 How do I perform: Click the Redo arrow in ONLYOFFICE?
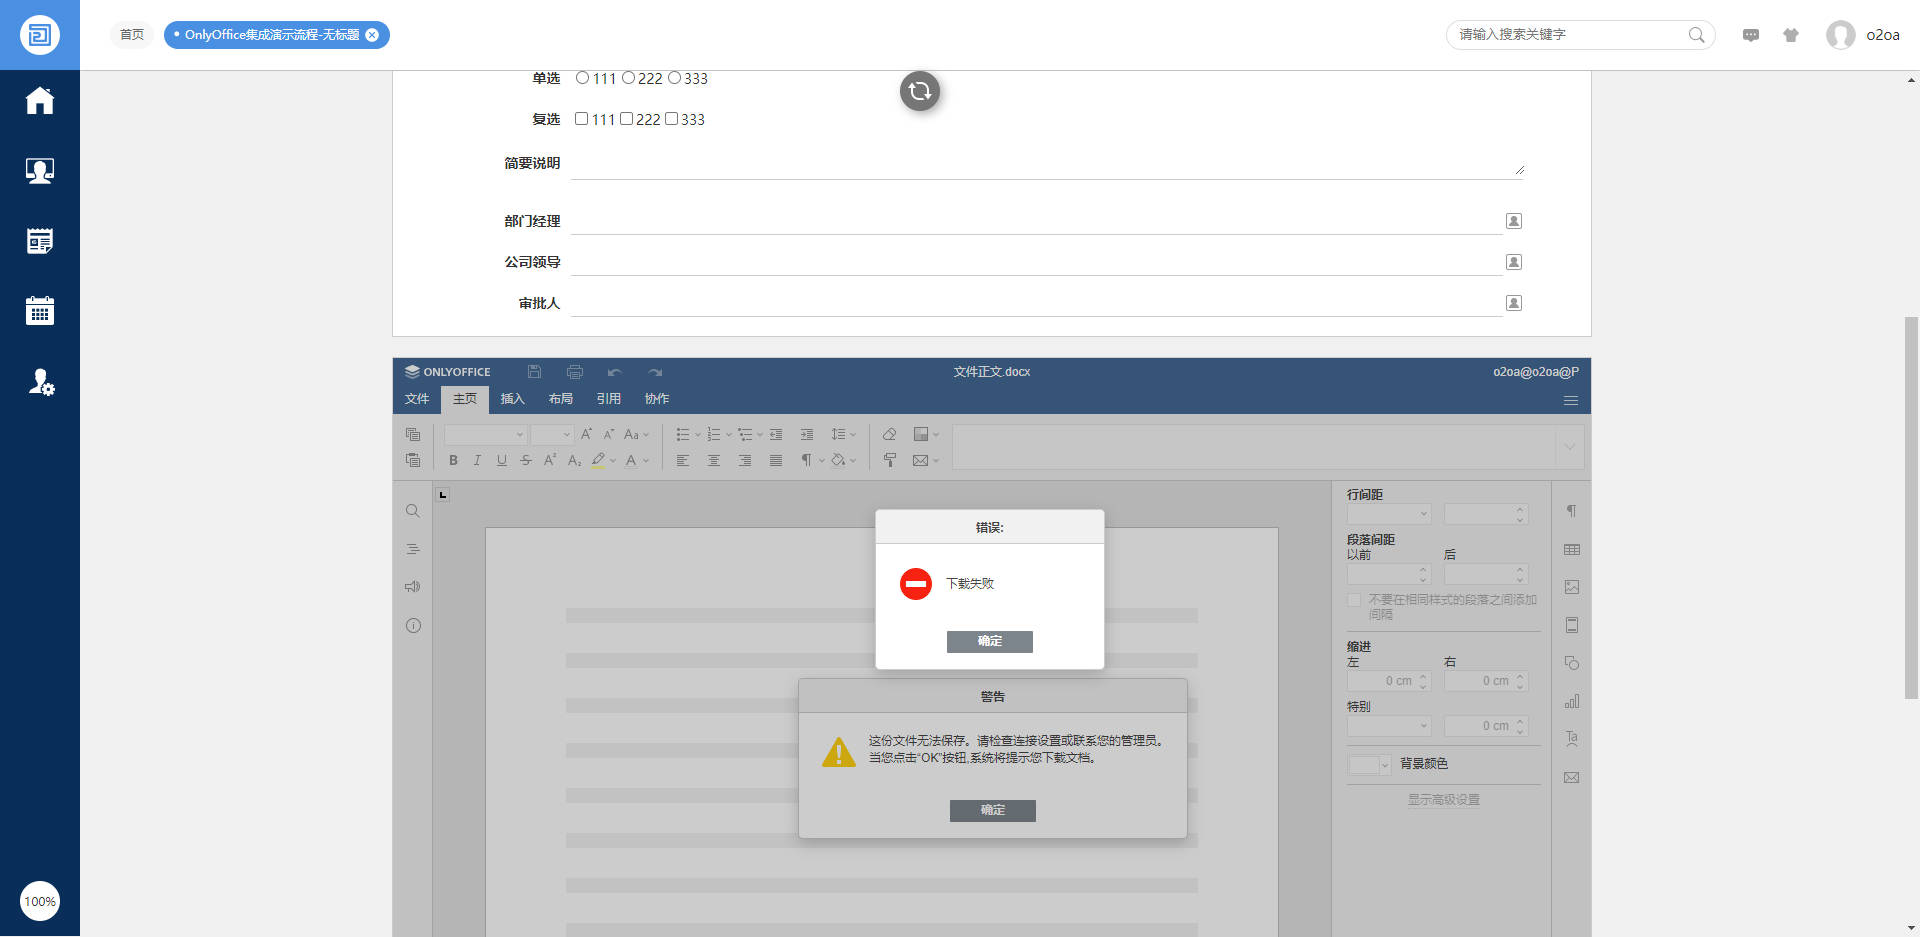[655, 372]
